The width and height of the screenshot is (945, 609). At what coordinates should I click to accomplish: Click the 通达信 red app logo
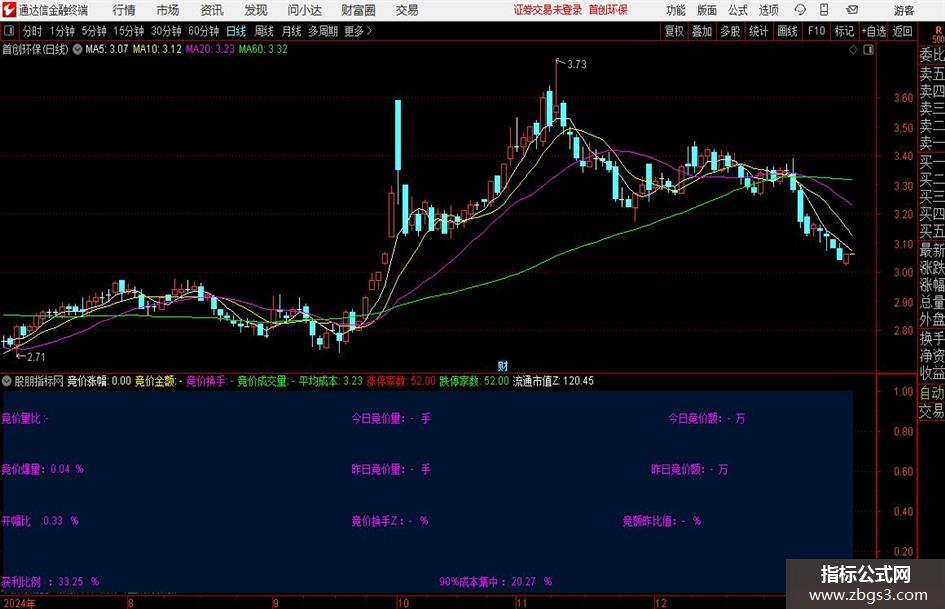click(x=8, y=10)
